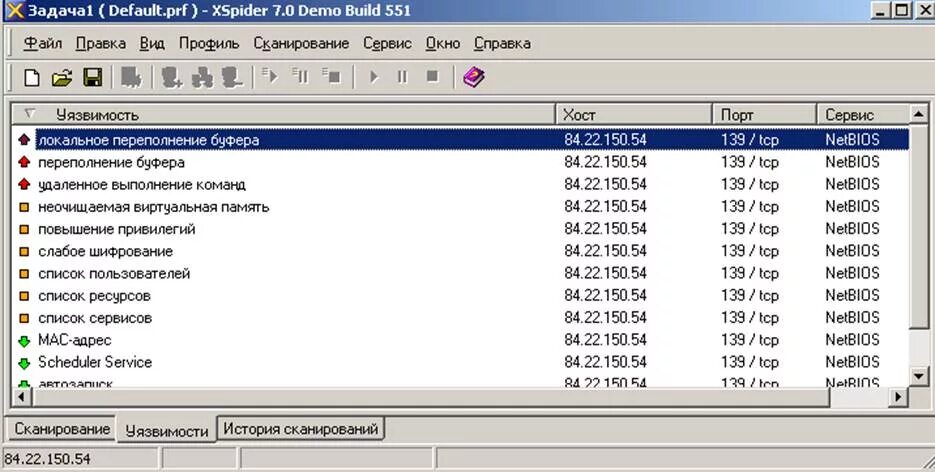Save the task with the floppy disk icon

pyautogui.click(x=92, y=77)
